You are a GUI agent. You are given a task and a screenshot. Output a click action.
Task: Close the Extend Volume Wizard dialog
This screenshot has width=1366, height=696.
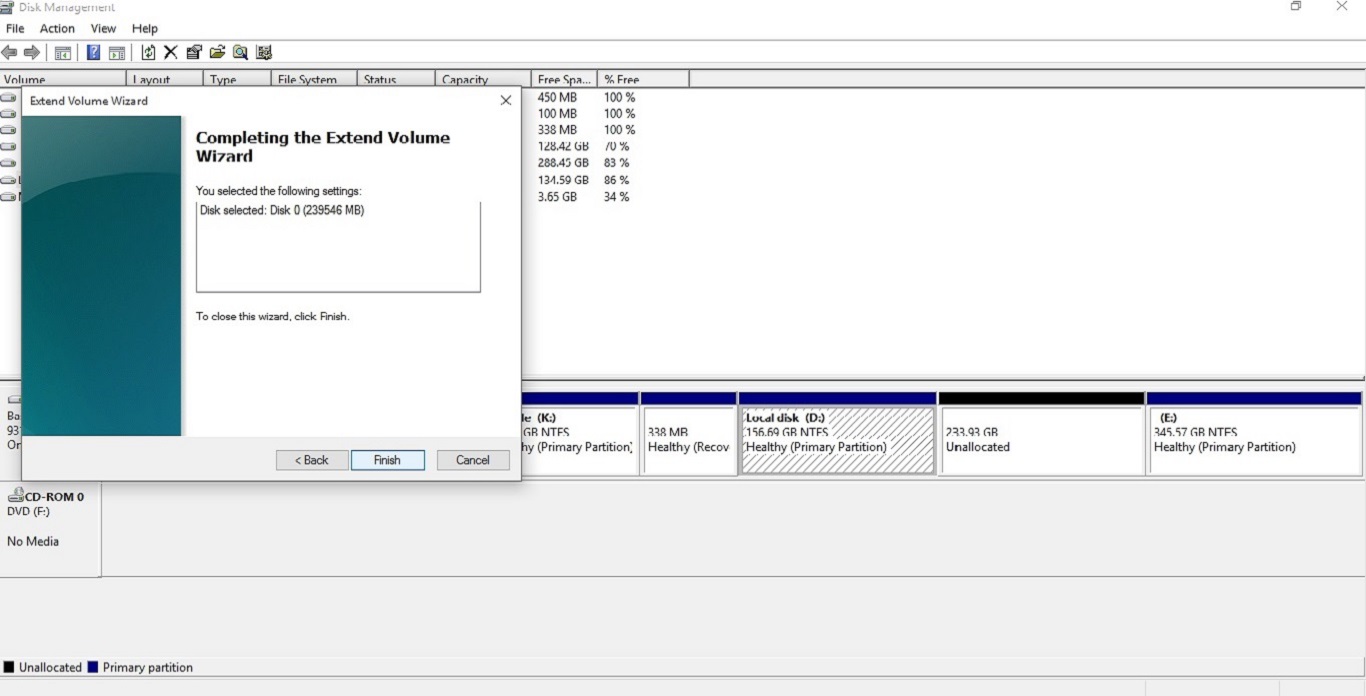pos(506,100)
